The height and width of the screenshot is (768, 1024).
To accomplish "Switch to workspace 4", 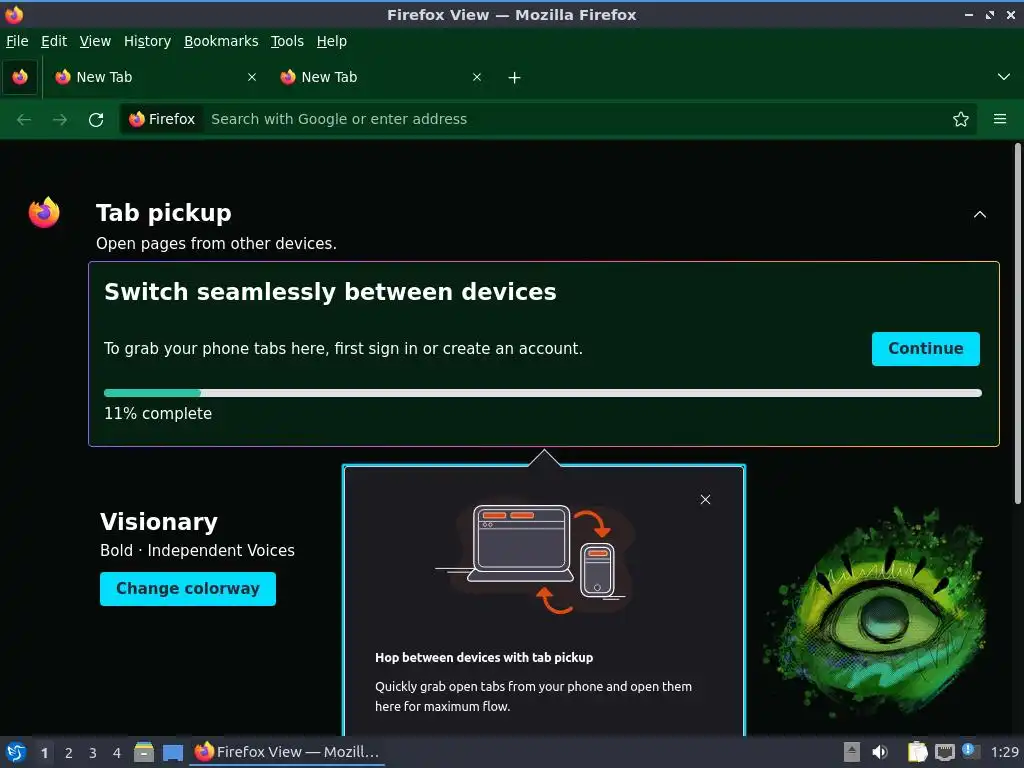I will [117, 753].
